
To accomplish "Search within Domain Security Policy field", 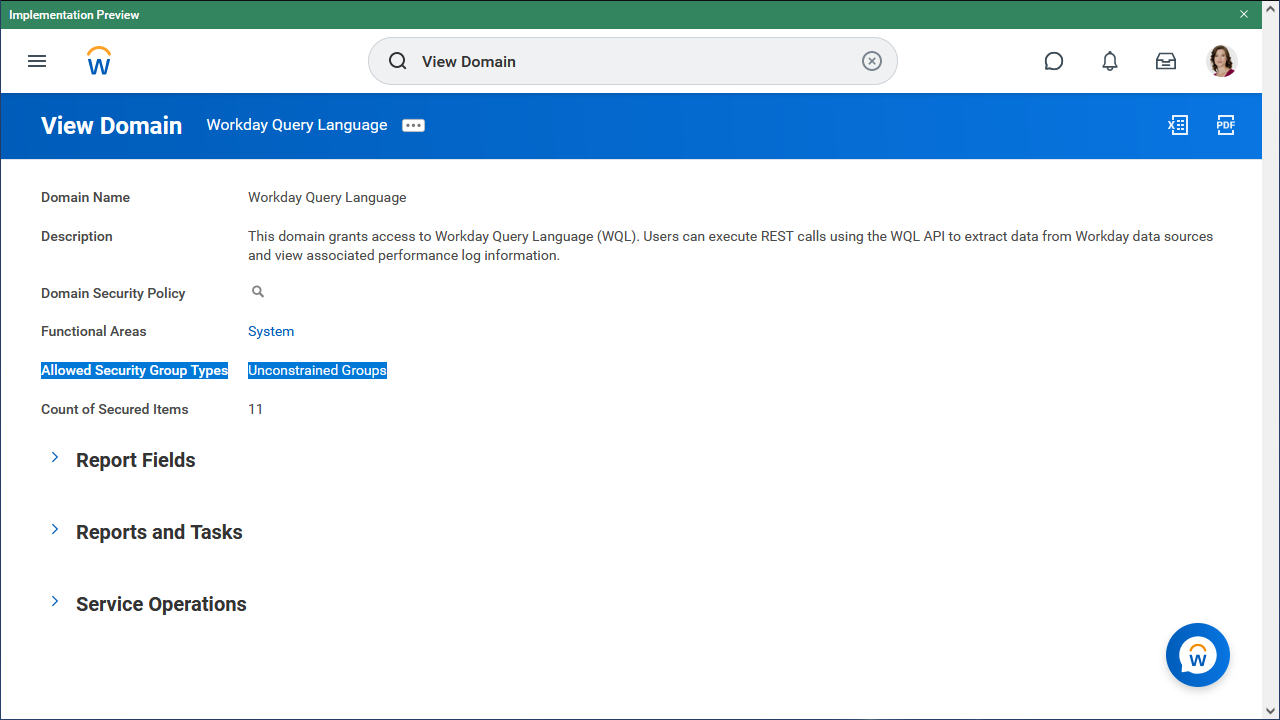I will pyautogui.click(x=257, y=291).
